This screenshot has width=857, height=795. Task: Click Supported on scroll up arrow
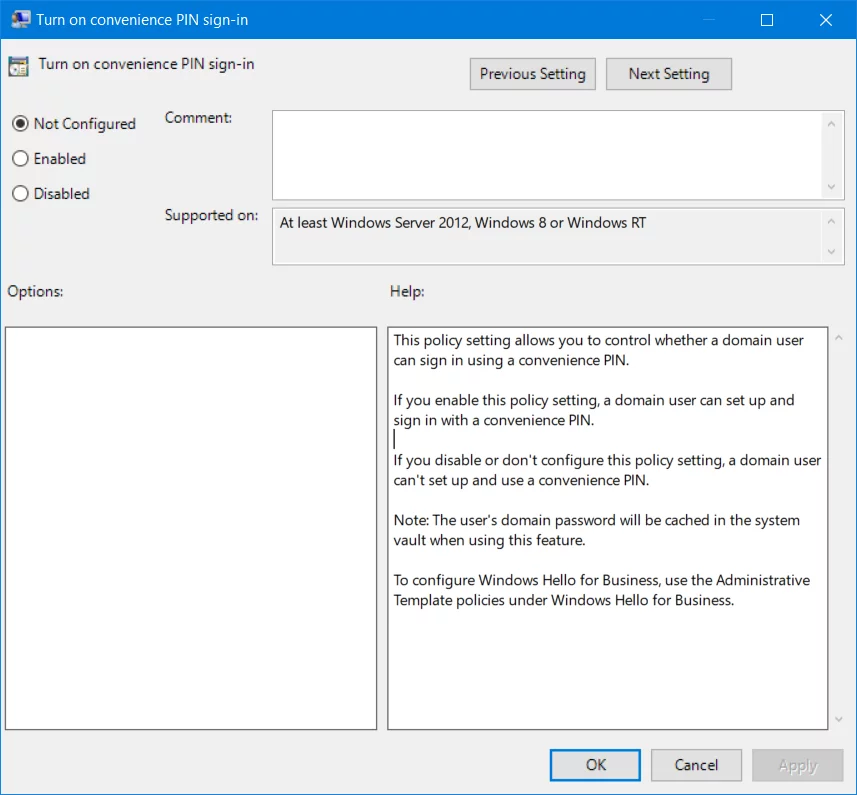click(x=831, y=221)
